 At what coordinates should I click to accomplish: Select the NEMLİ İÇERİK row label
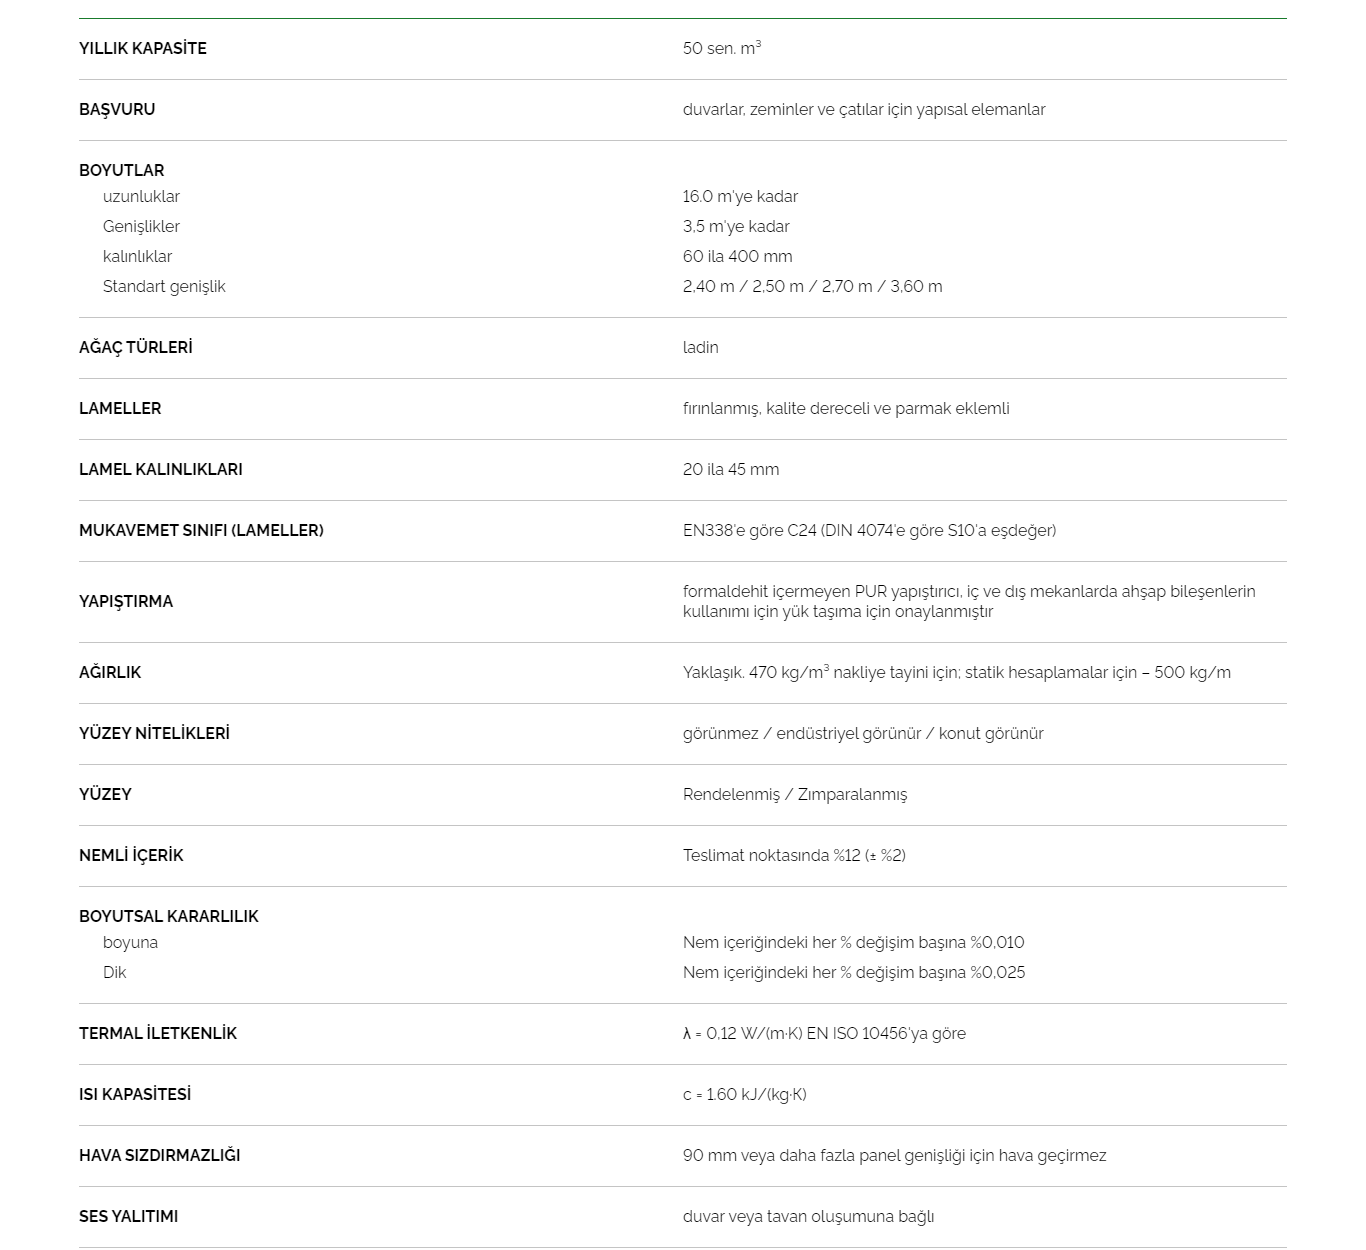click(x=131, y=855)
